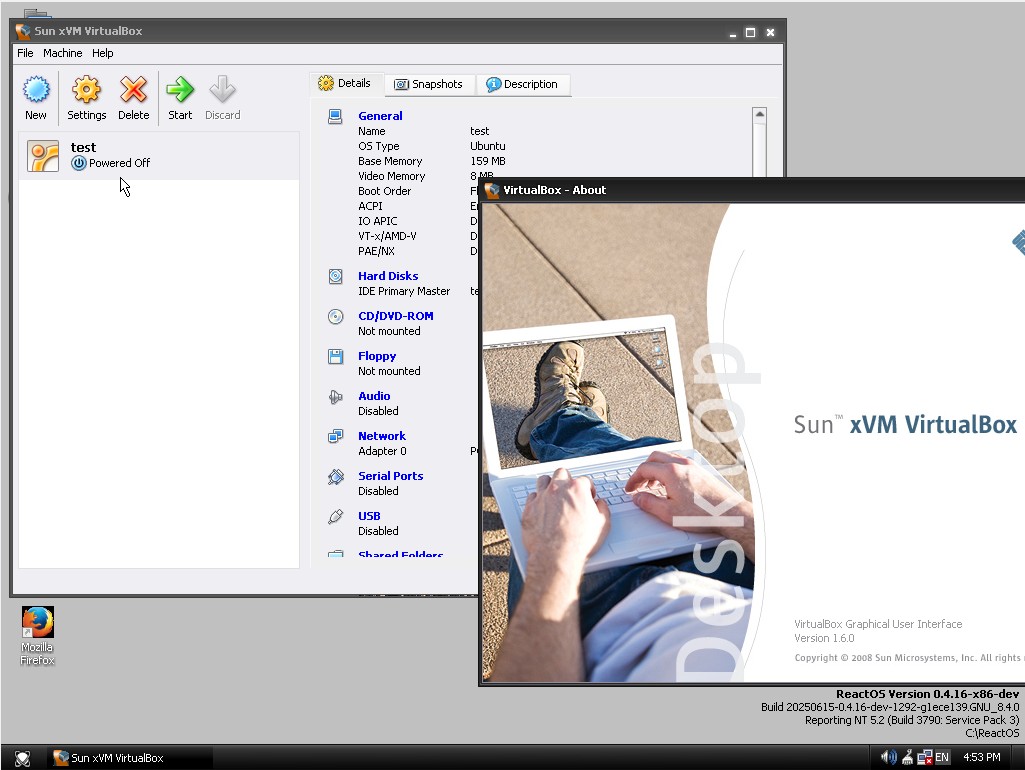Open the Hard Disks settings link

[388, 276]
